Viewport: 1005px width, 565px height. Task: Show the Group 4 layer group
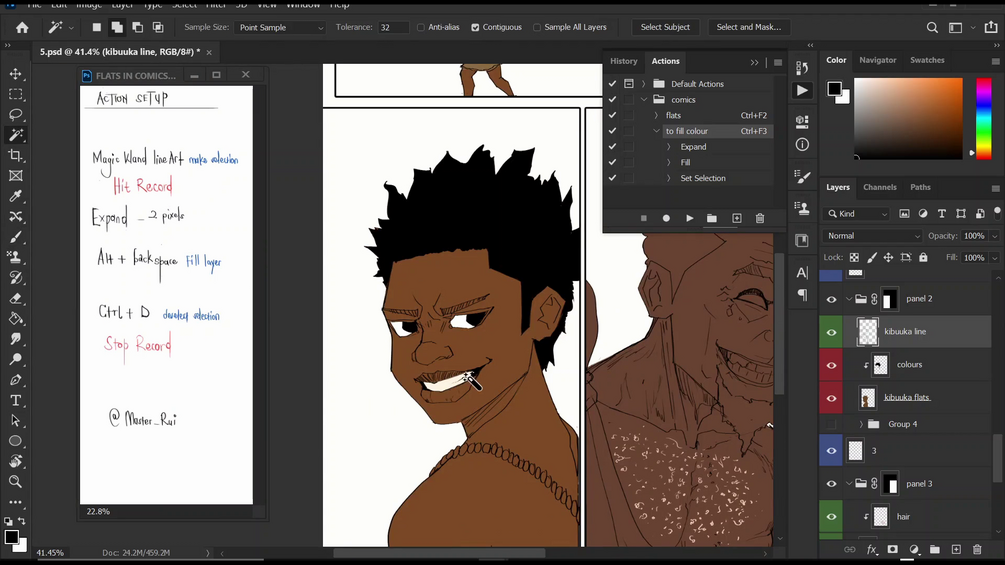pos(831,424)
